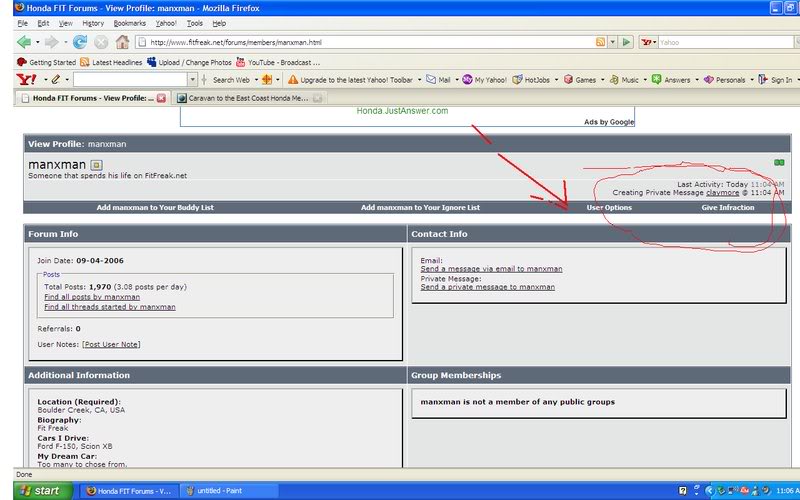Click the Yahoo search engine icon
The height and width of the screenshot is (500, 800).
(x=647, y=42)
